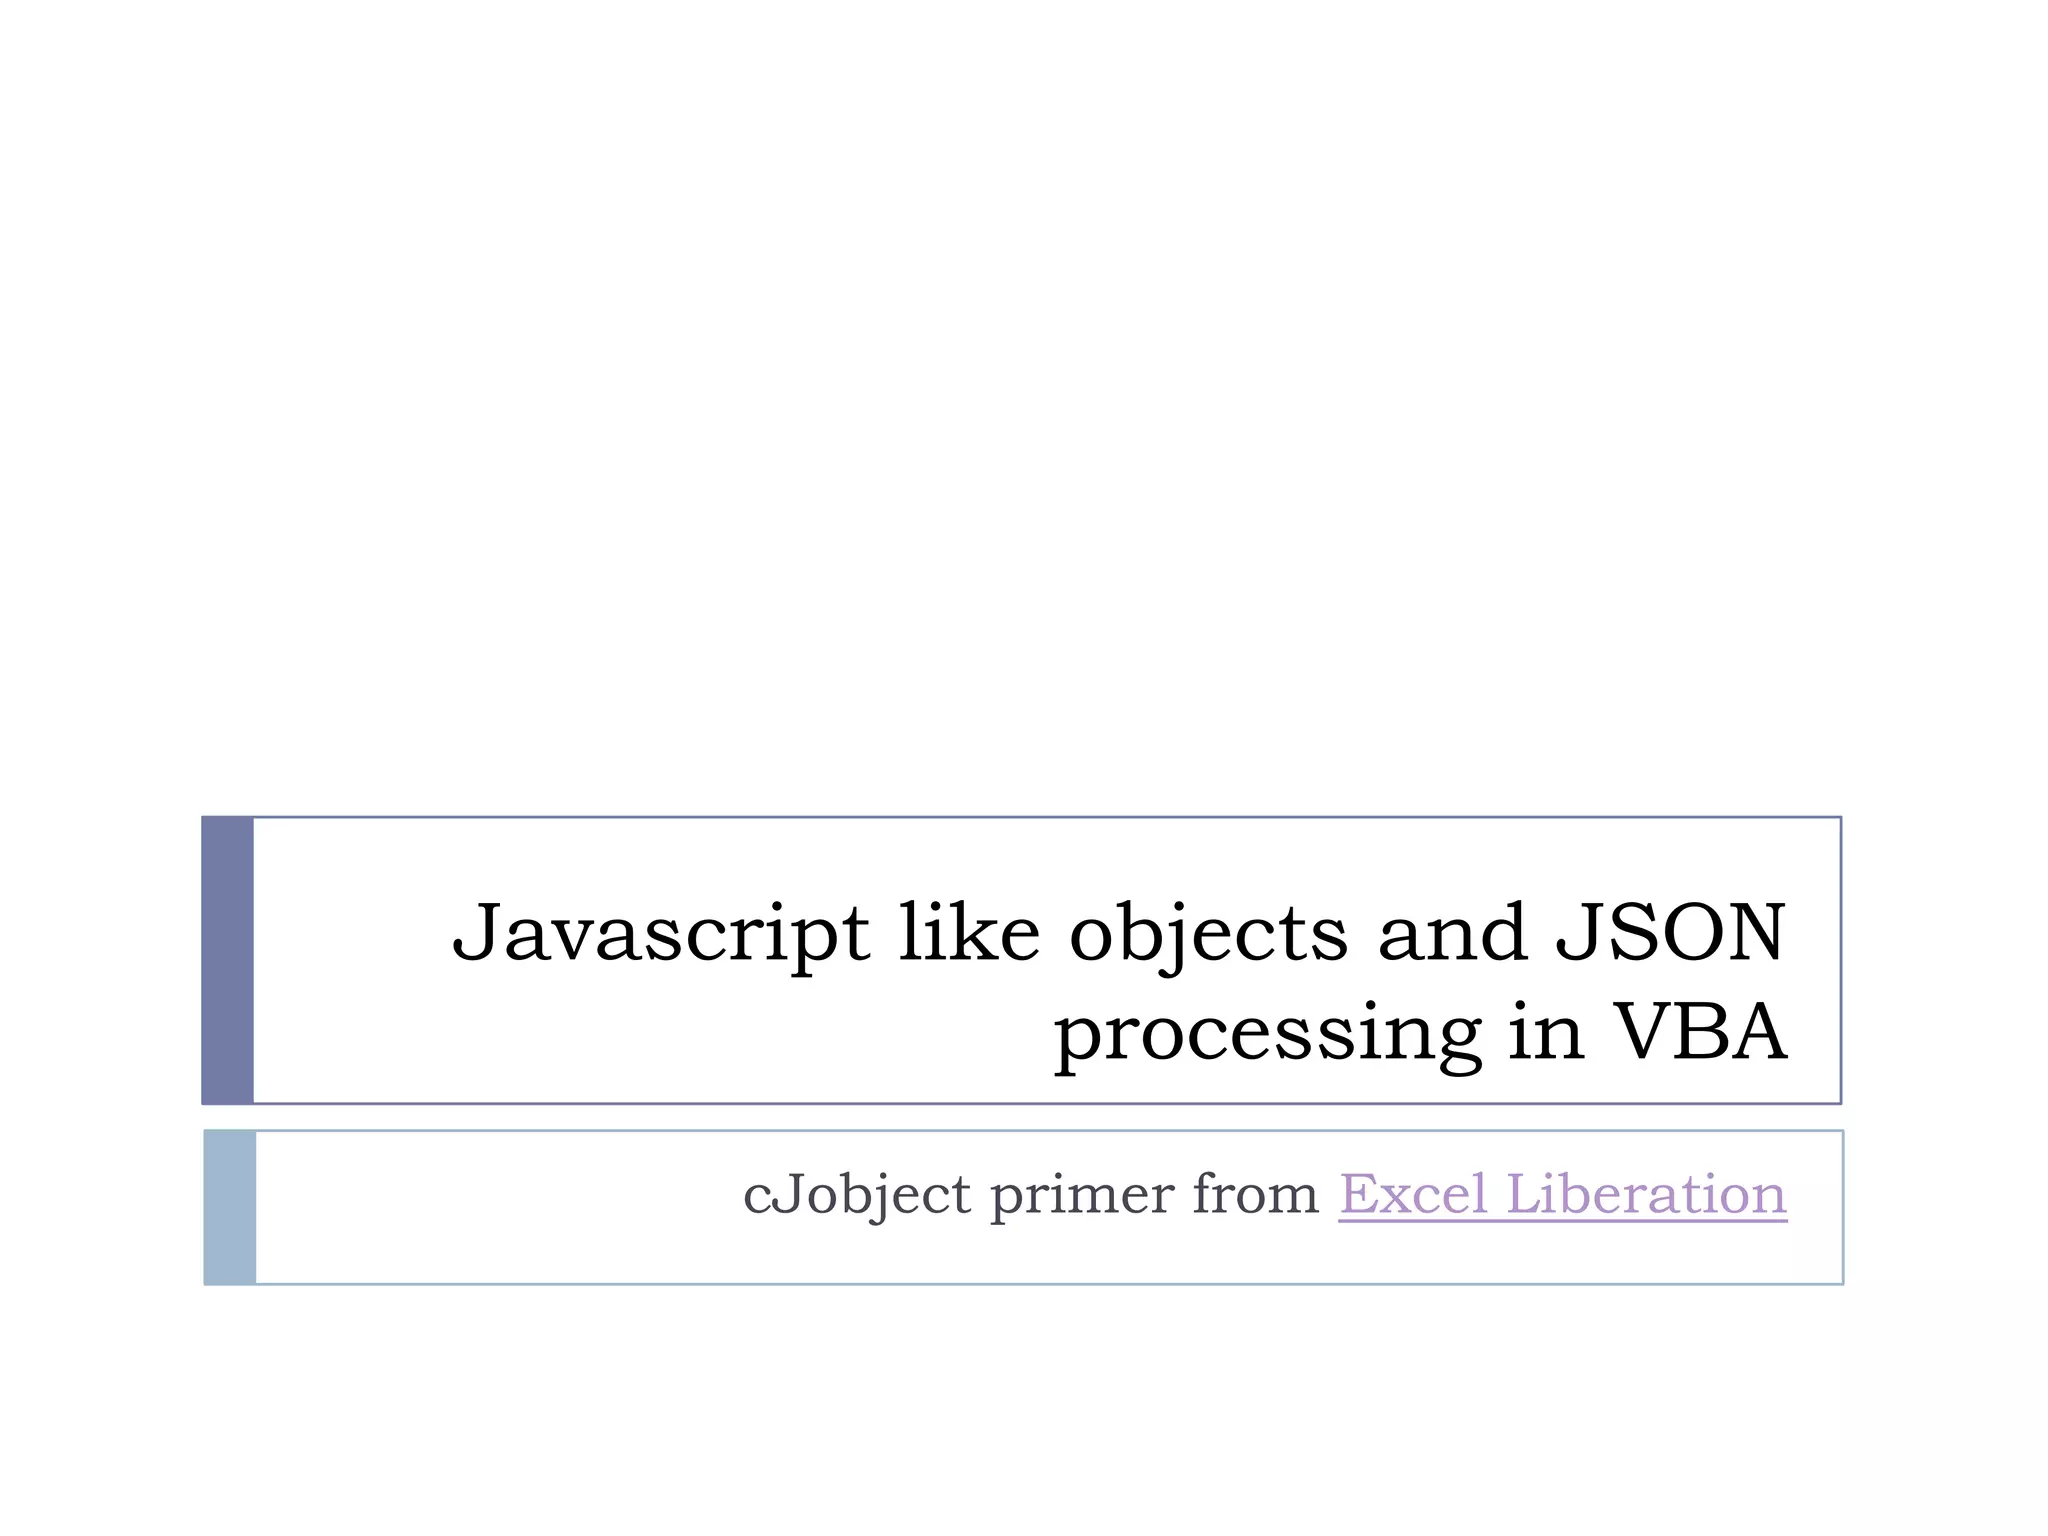Click the blank area below the subtitle box
Image resolution: width=2048 pixels, height=1536 pixels.
[1024, 1410]
